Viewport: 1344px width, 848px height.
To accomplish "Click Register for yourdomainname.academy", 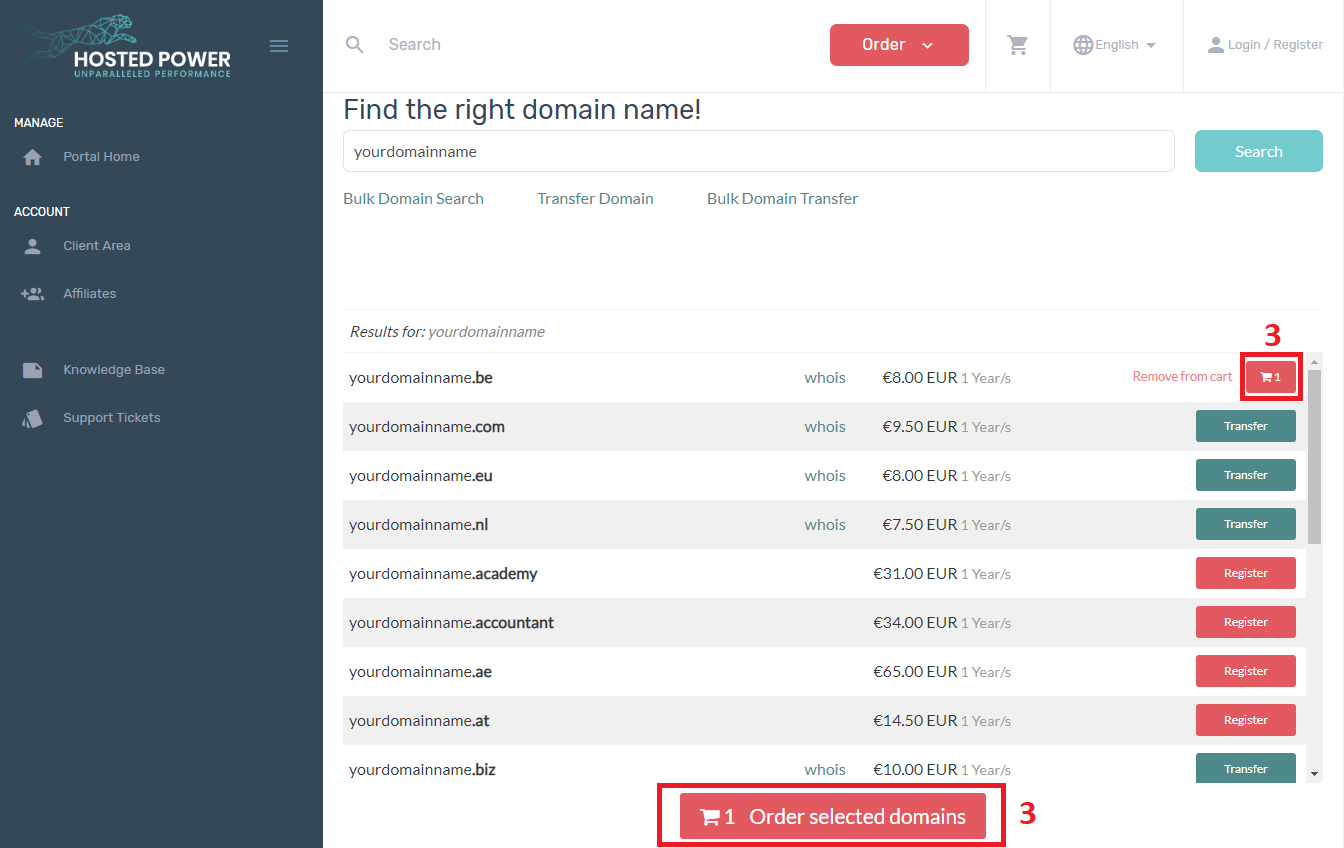I will coord(1246,573).
